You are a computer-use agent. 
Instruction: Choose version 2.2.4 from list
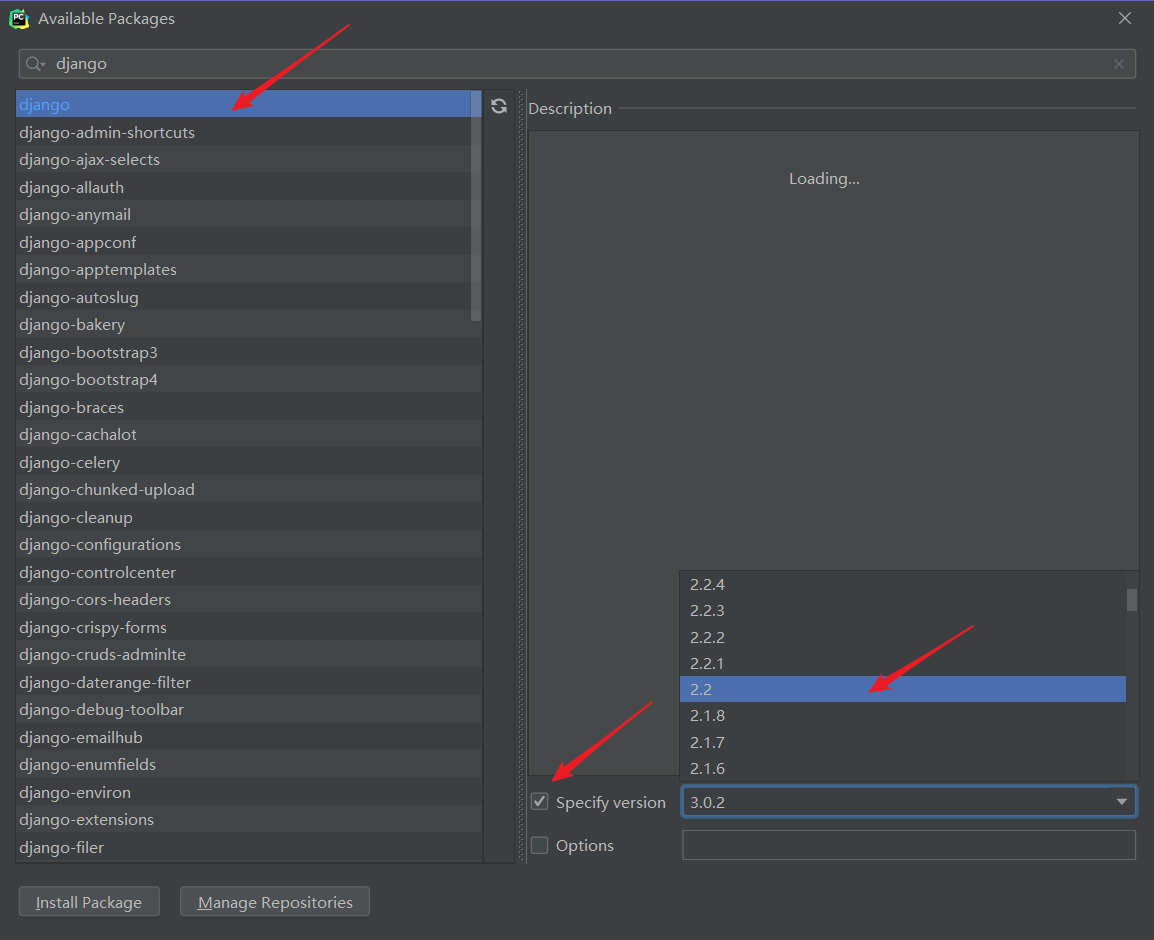click(x=902, y=584)
